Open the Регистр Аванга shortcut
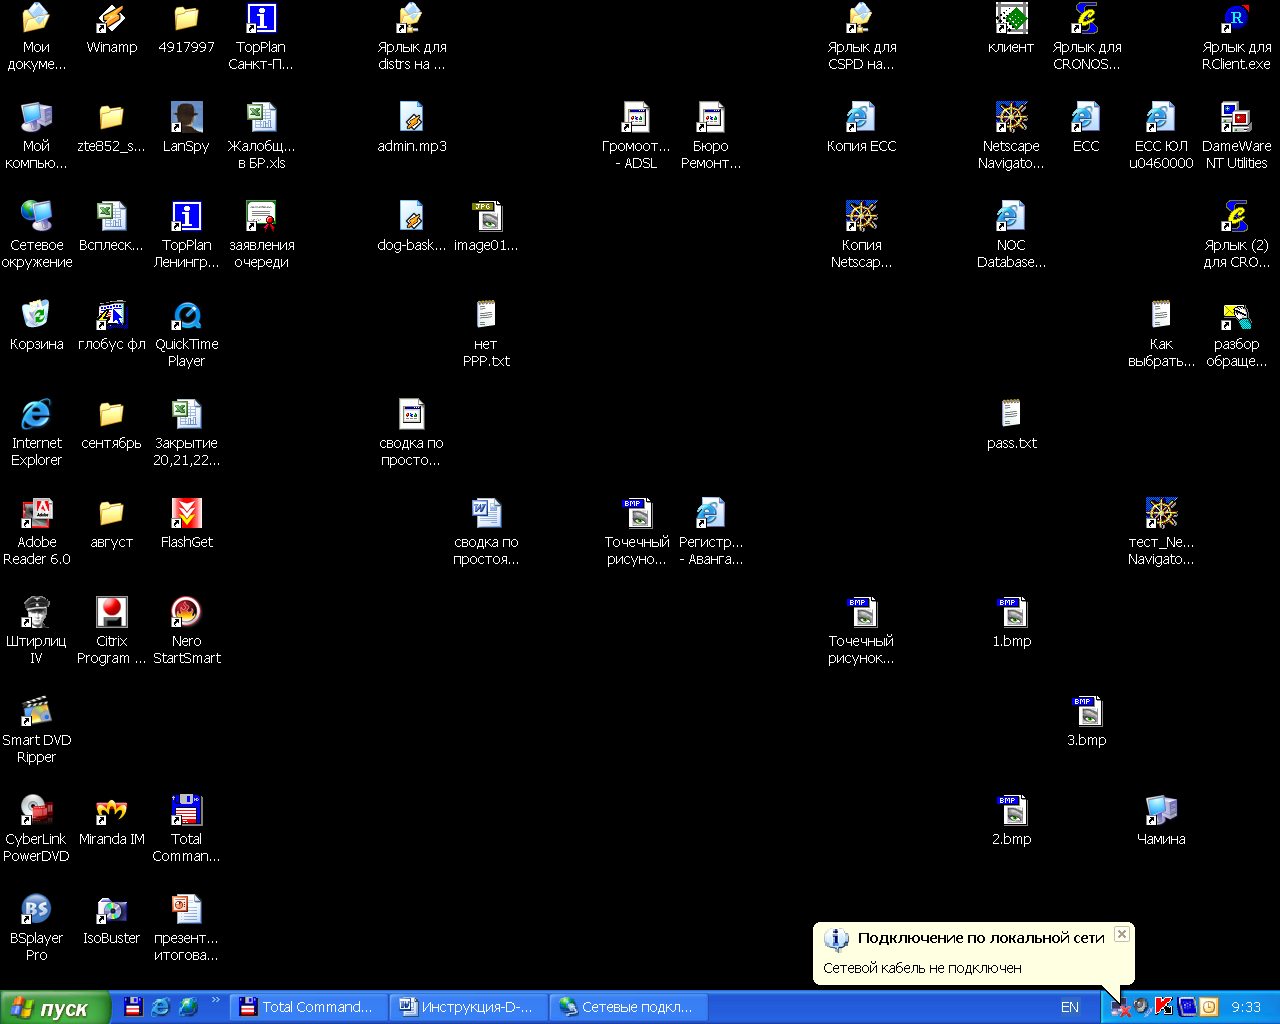The image size is (1280, 1024). click(x=711, y=532)
